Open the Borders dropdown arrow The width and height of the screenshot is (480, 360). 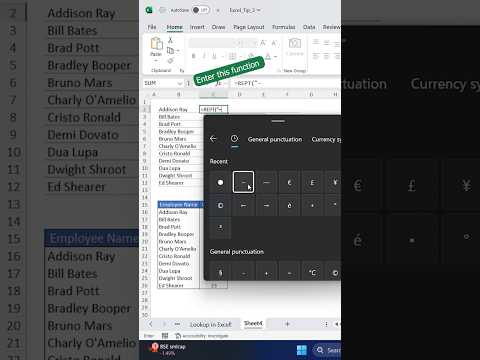pos(240,57)
